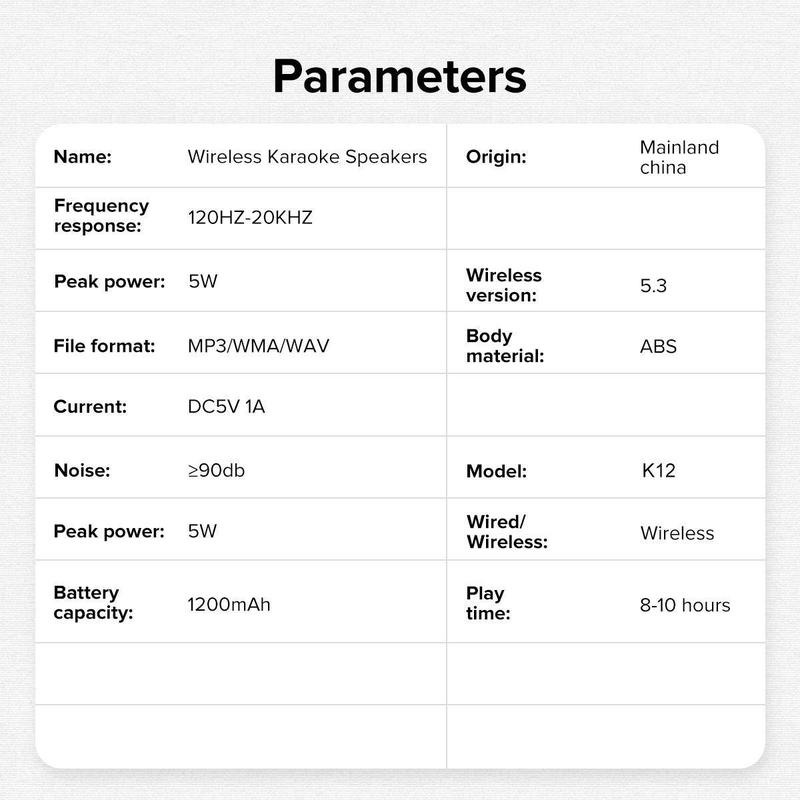Viewport: 800px width, 800px height.
Task: Click the DC5V 1A current value
Action: click(226, 407)
